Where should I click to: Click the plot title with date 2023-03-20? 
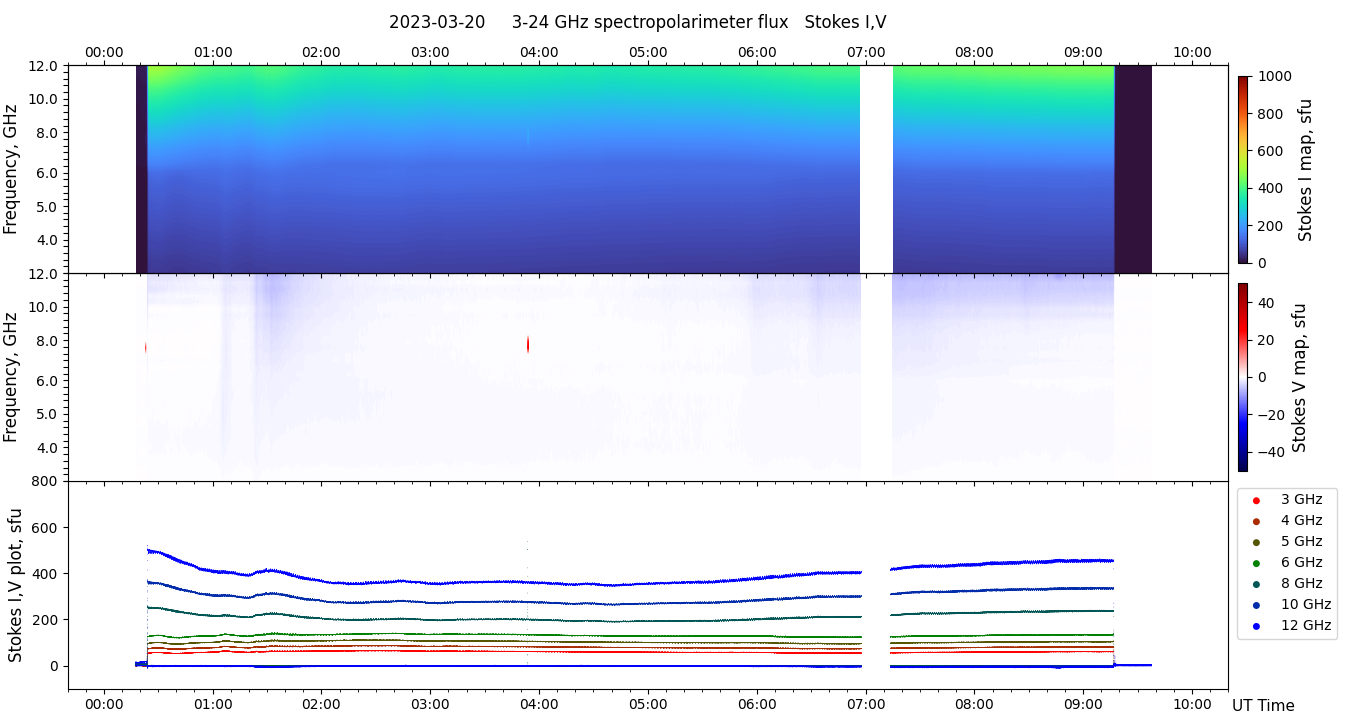[637, 22]
